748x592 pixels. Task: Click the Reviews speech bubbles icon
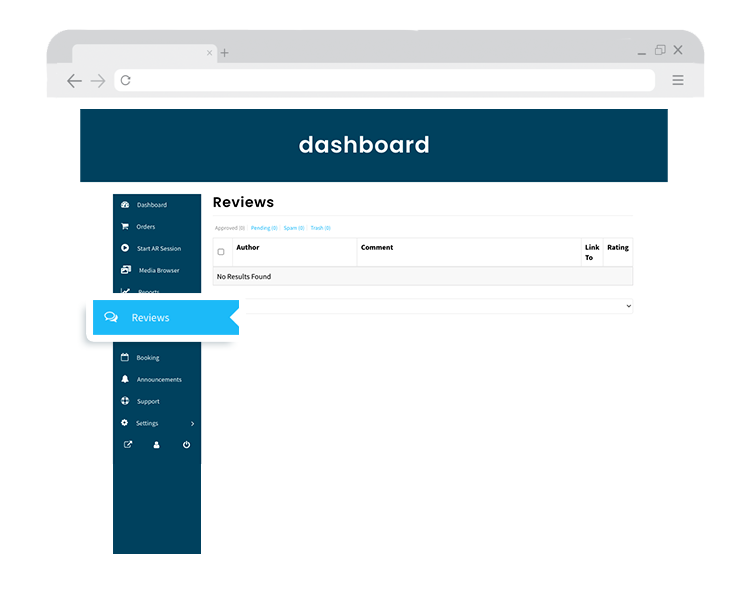coord(111,317)
